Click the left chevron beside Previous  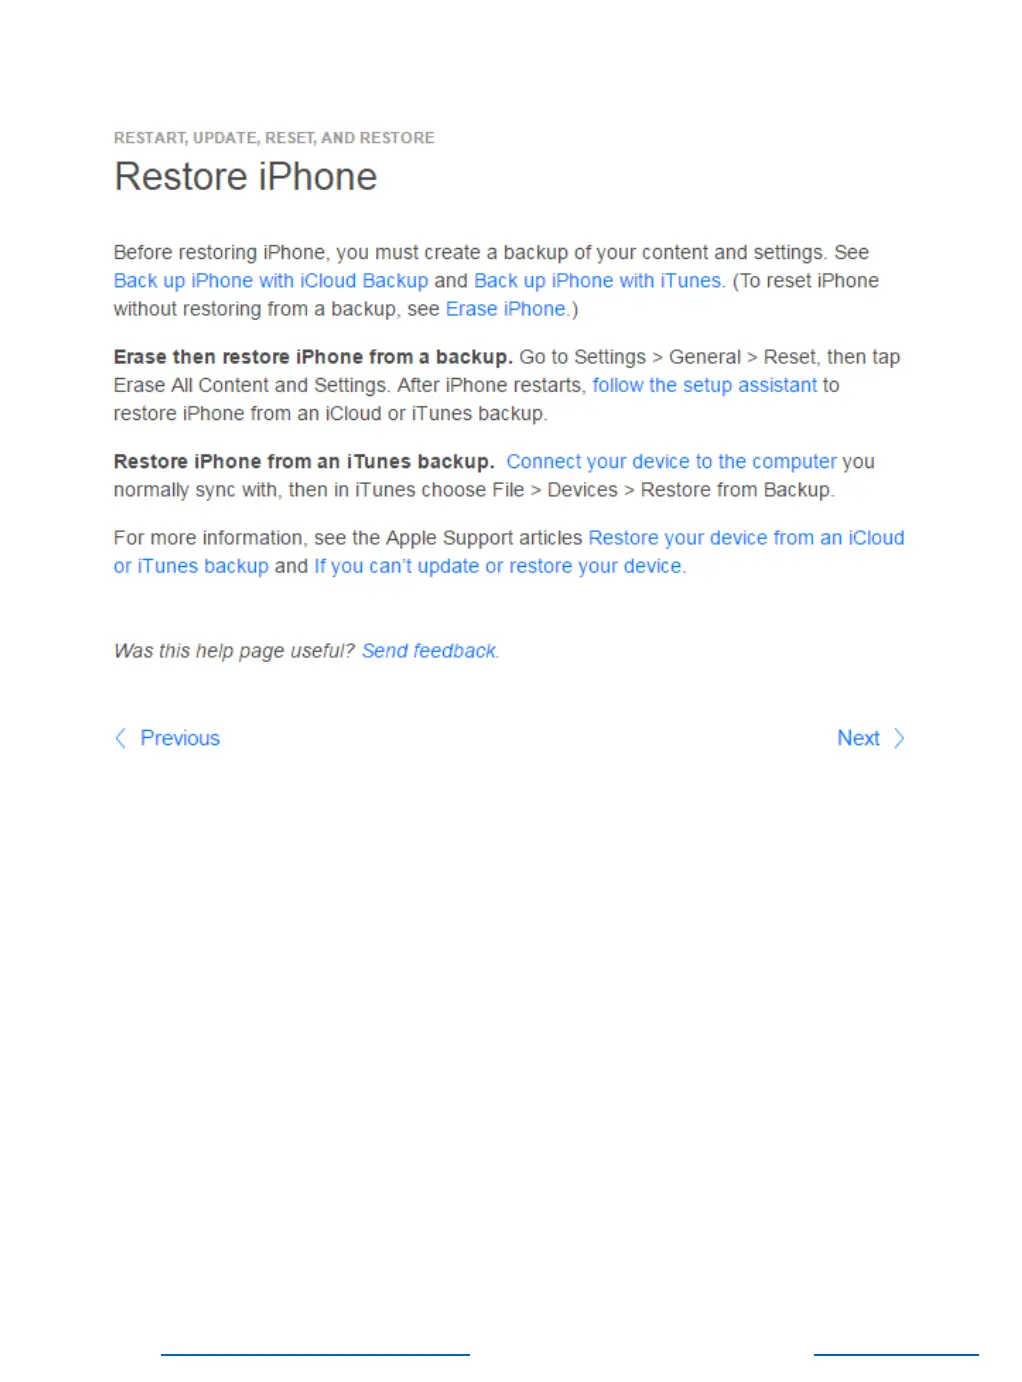pyautogui.click(x=120, y=738)
